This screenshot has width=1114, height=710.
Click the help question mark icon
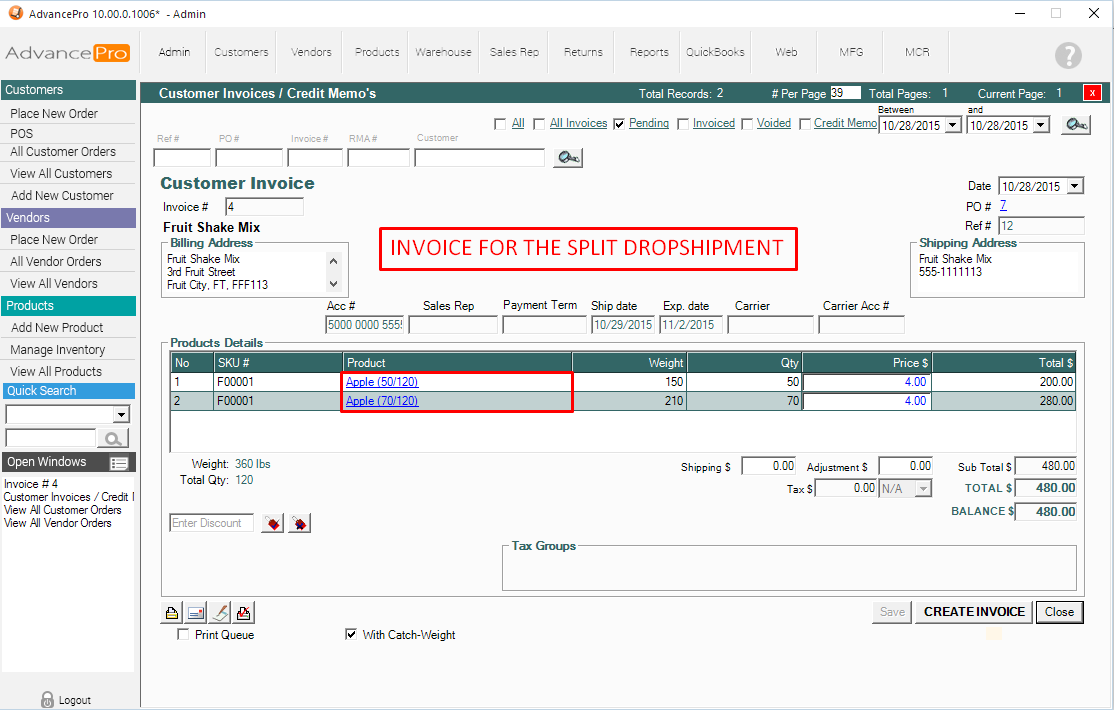pos(1068,55)
